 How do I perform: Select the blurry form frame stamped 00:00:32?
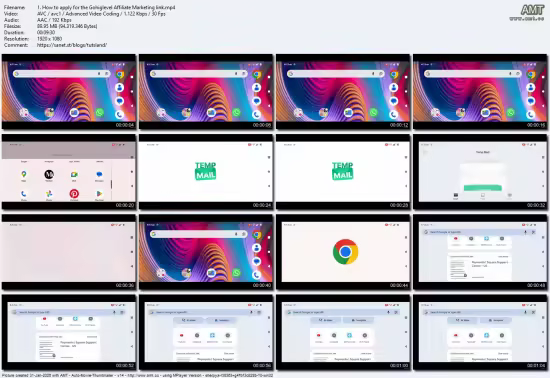tap(480, 172)
